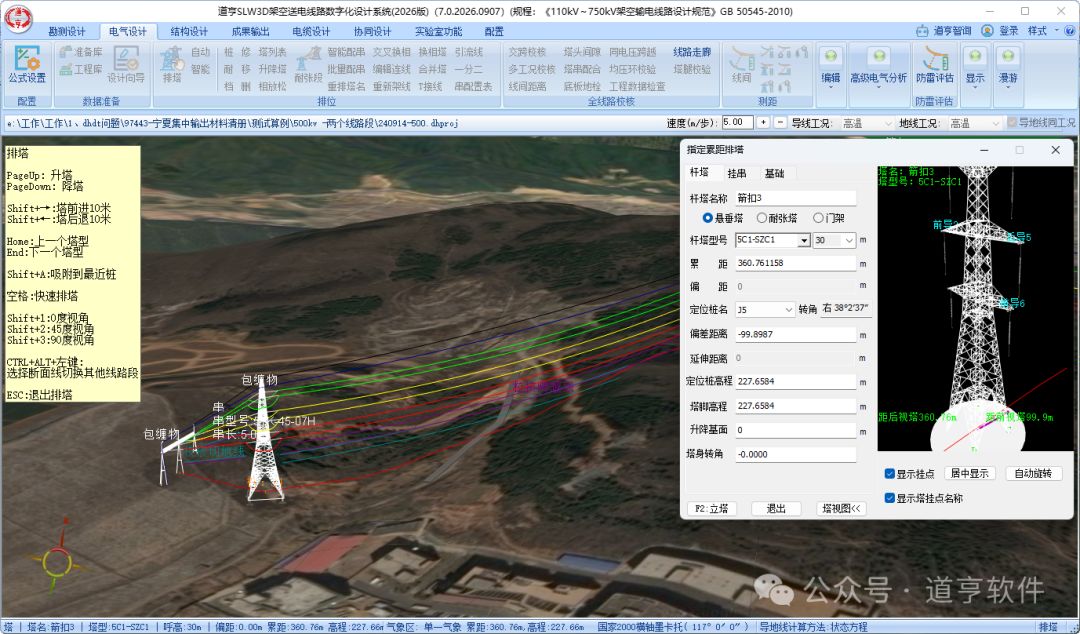Increase speed with the plus button
The width and height of the screenshot is (1080, 634).
pyautogui.click(x=763, y=123)
